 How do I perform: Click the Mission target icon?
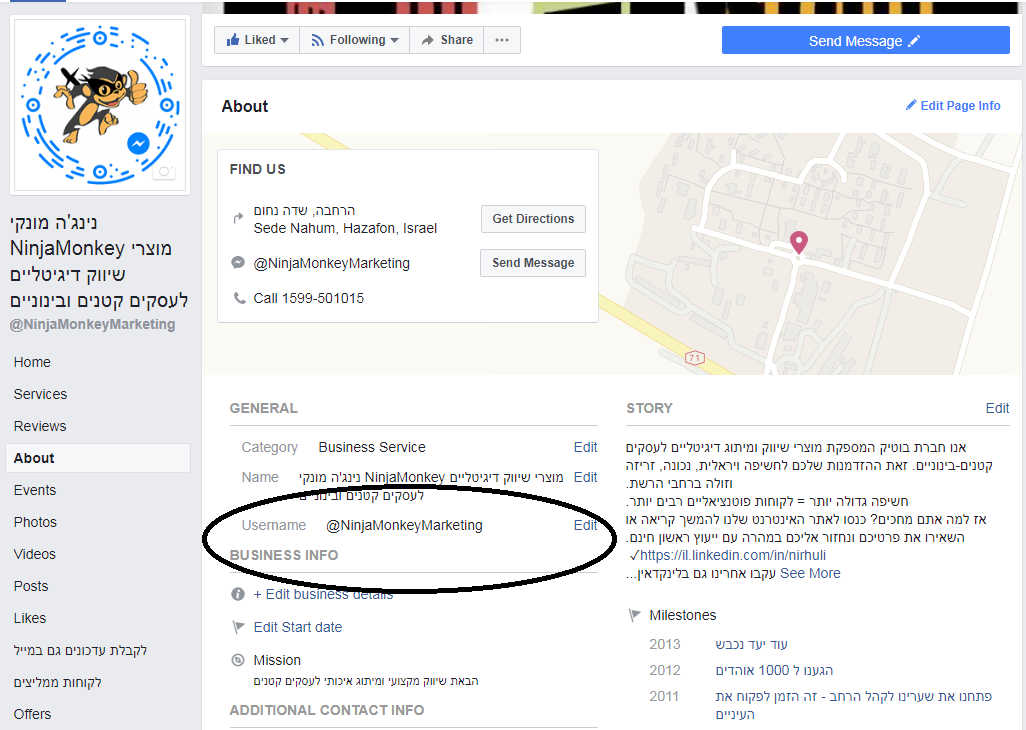tap(238, 660)
